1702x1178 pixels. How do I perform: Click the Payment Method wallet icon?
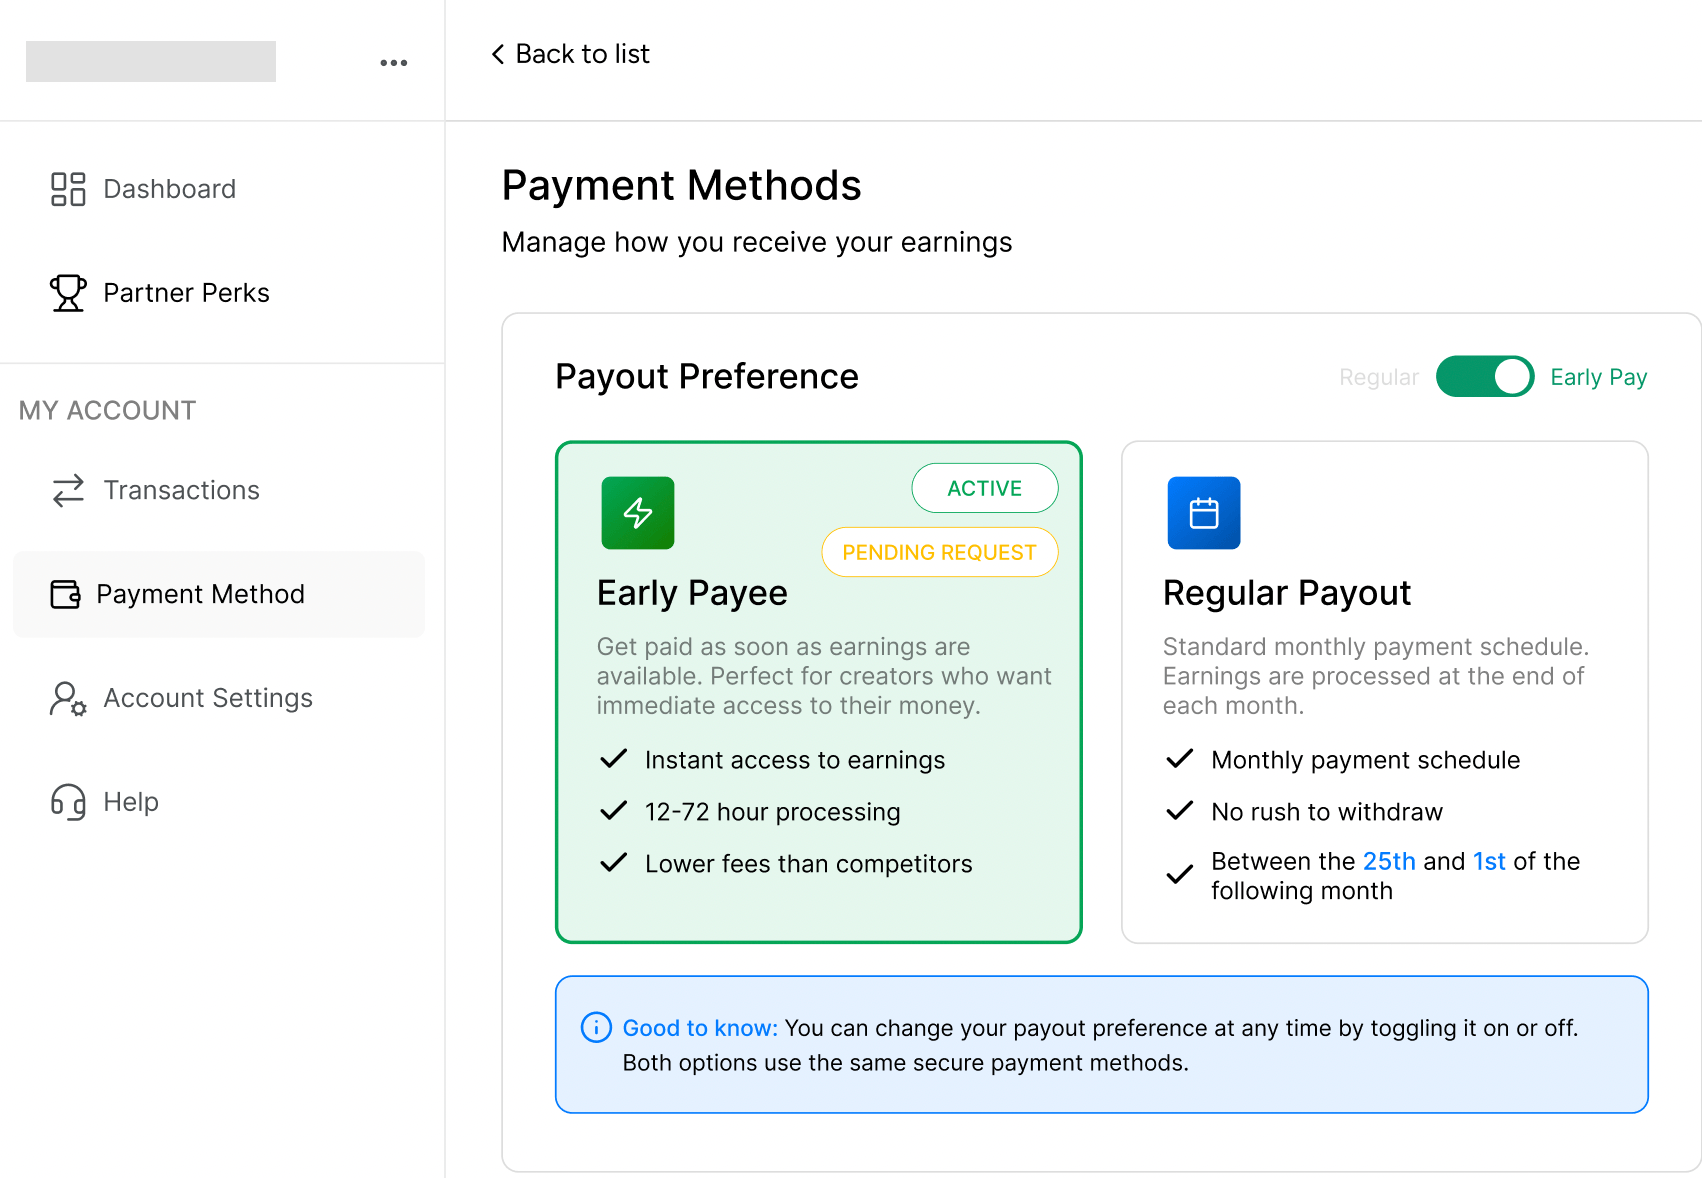pyautogui.click(x=65, y=594)
